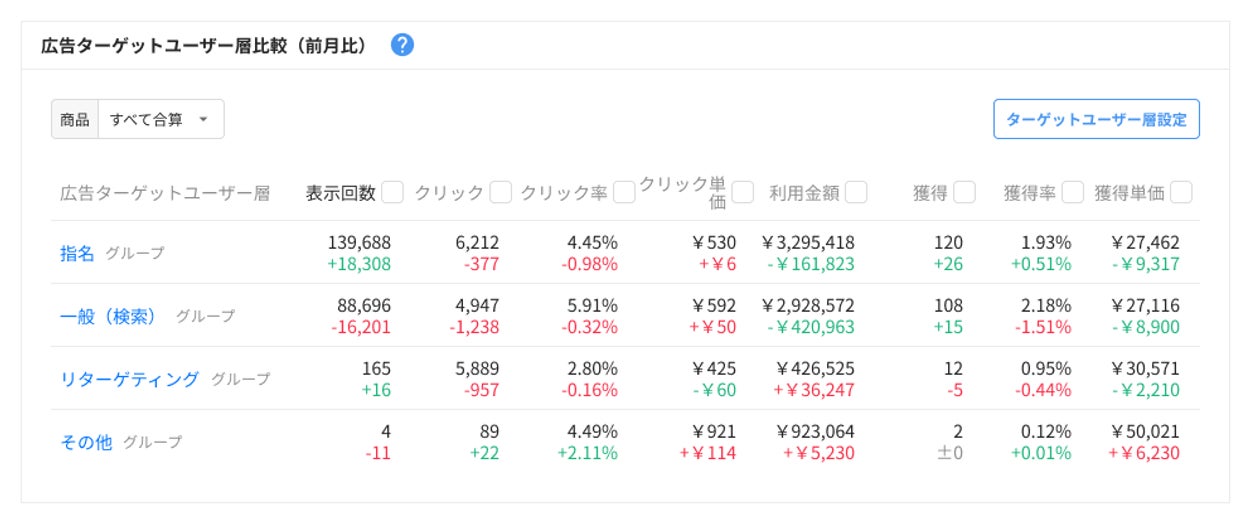This screenshot has width=1250, height=523.
Task: Open the その他 group link
Action: (x=86, y=442)
